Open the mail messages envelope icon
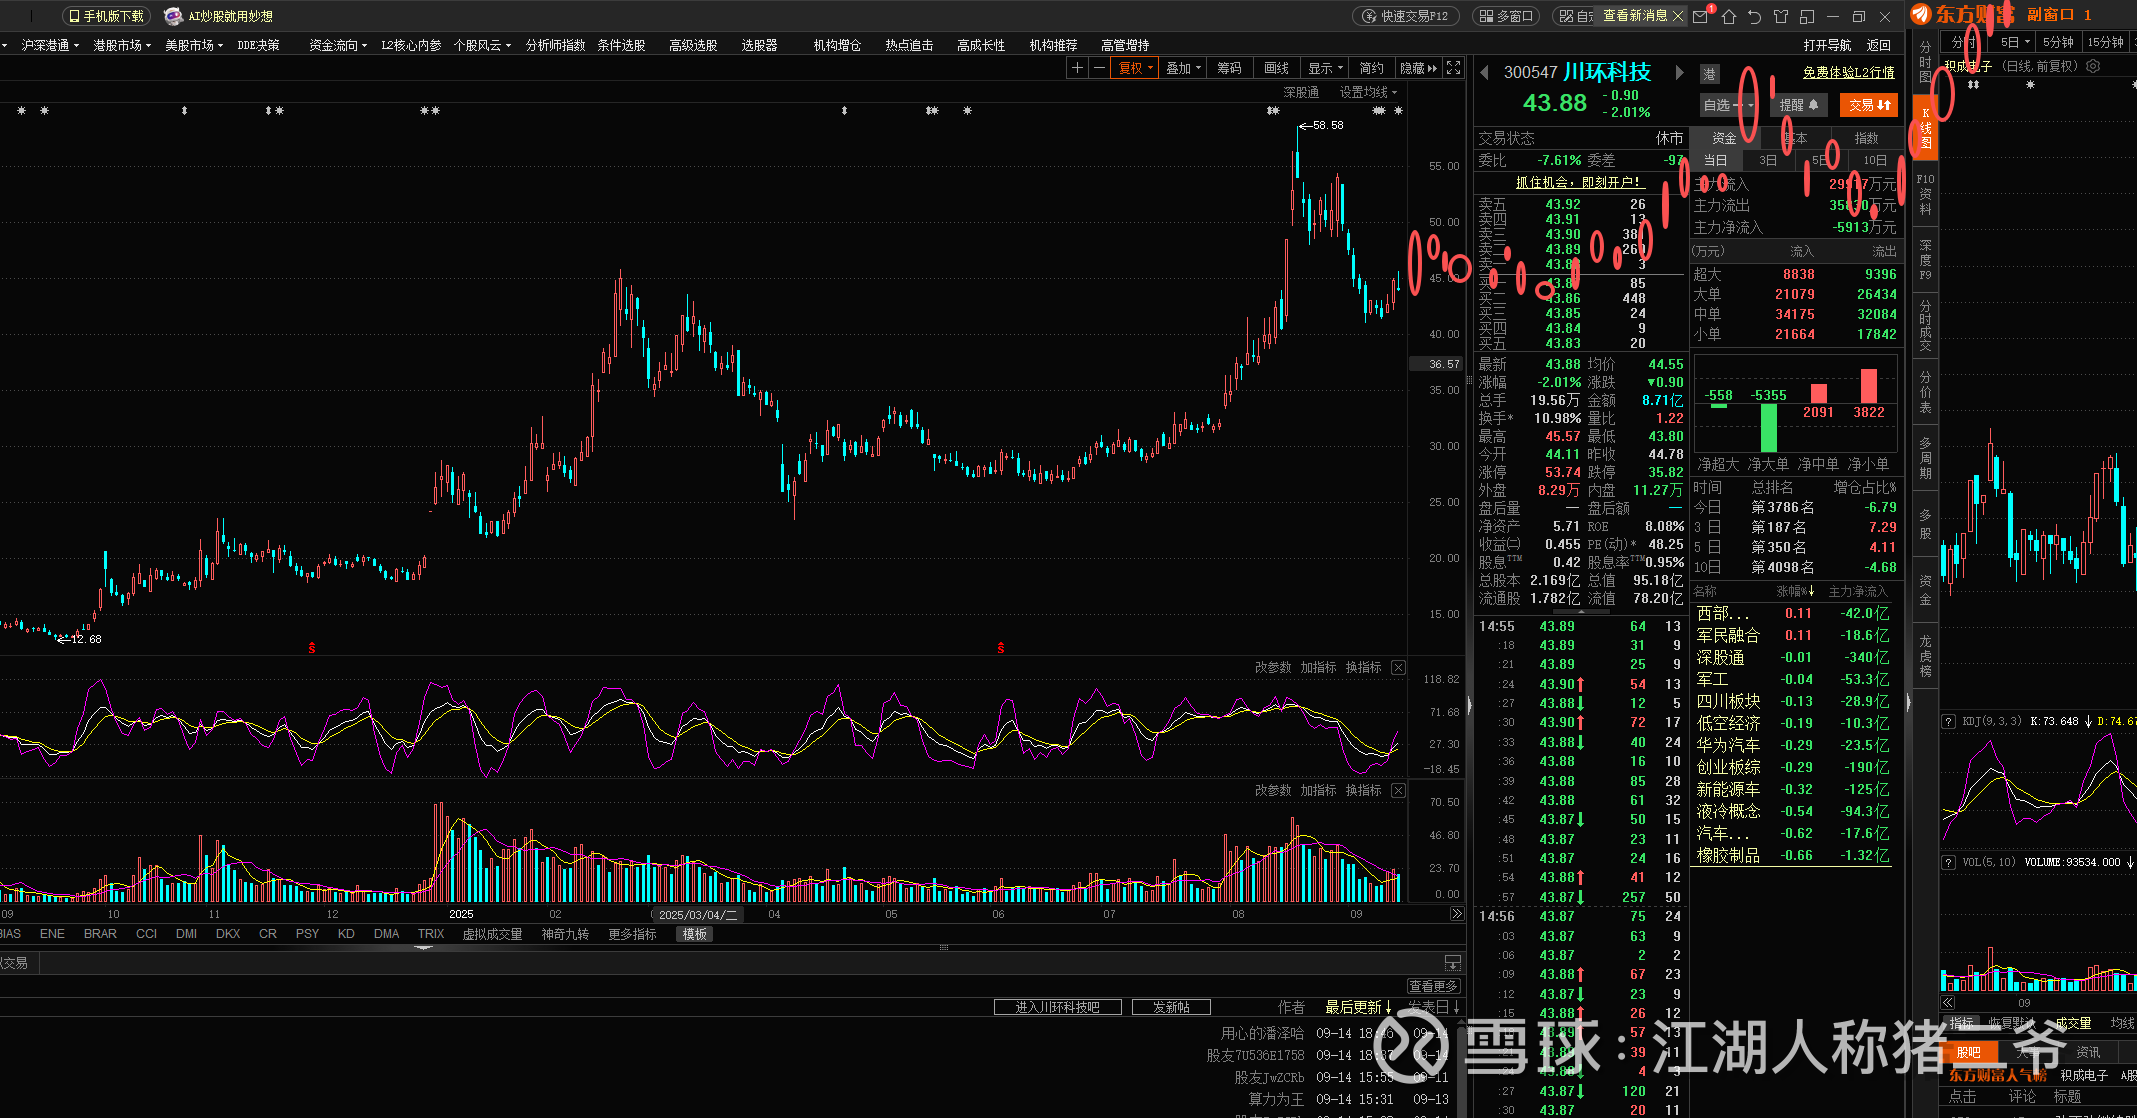The height and width of the screenshot is (1118, 2137). point(1700,17)
